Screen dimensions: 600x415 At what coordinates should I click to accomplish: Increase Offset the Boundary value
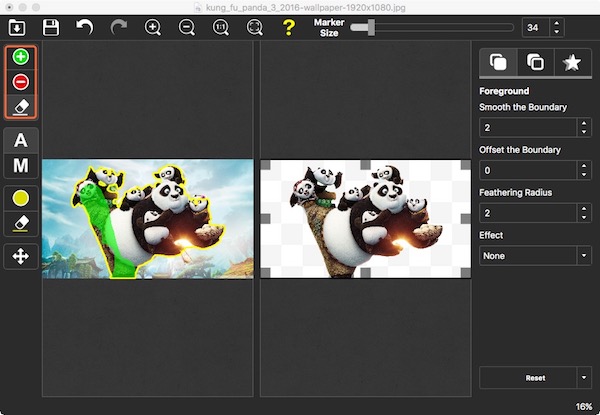point(584,166)
